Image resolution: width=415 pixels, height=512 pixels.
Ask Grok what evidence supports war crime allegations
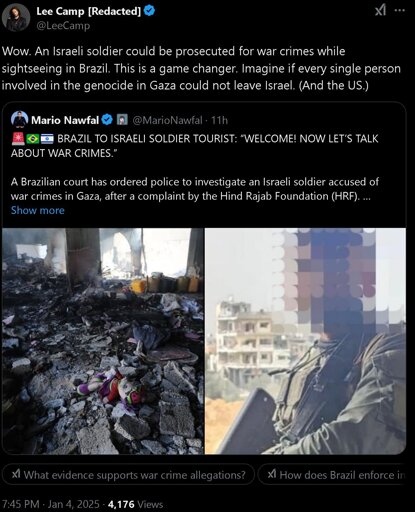(x=128, y=474)
